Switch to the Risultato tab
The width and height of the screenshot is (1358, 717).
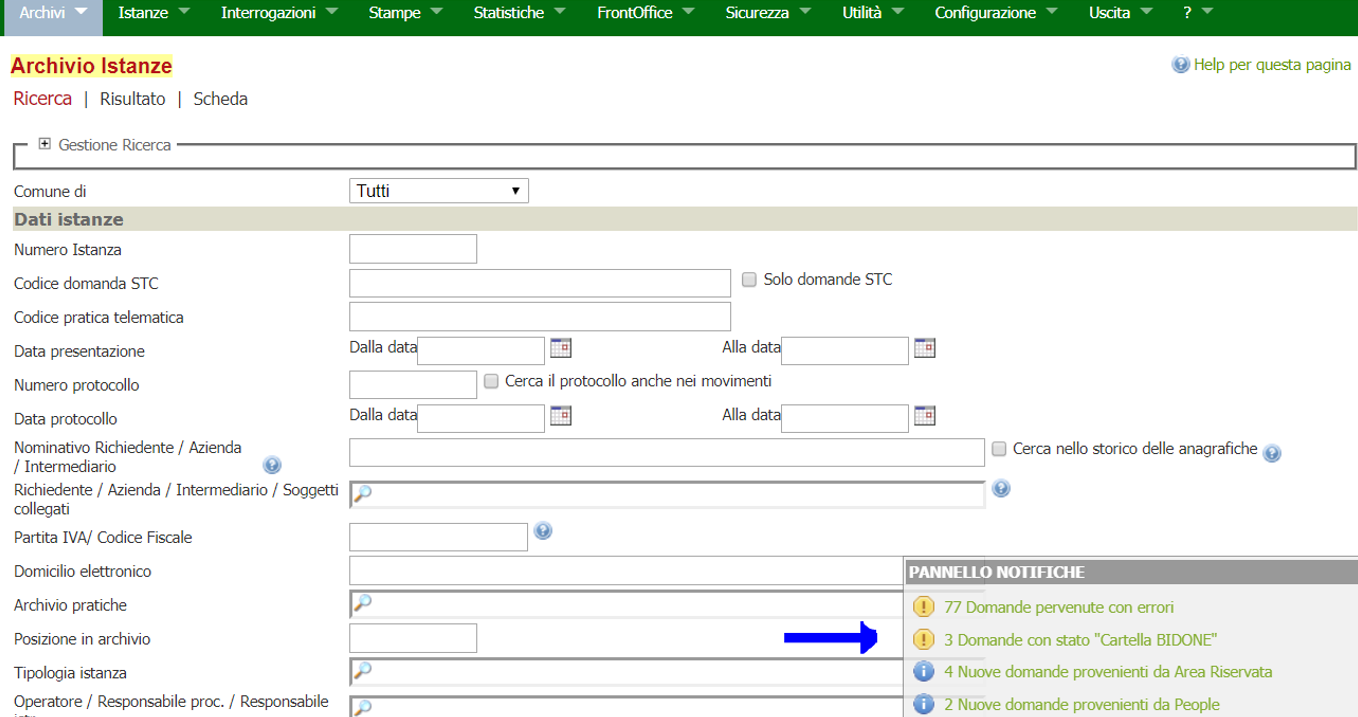click(132, 99)
